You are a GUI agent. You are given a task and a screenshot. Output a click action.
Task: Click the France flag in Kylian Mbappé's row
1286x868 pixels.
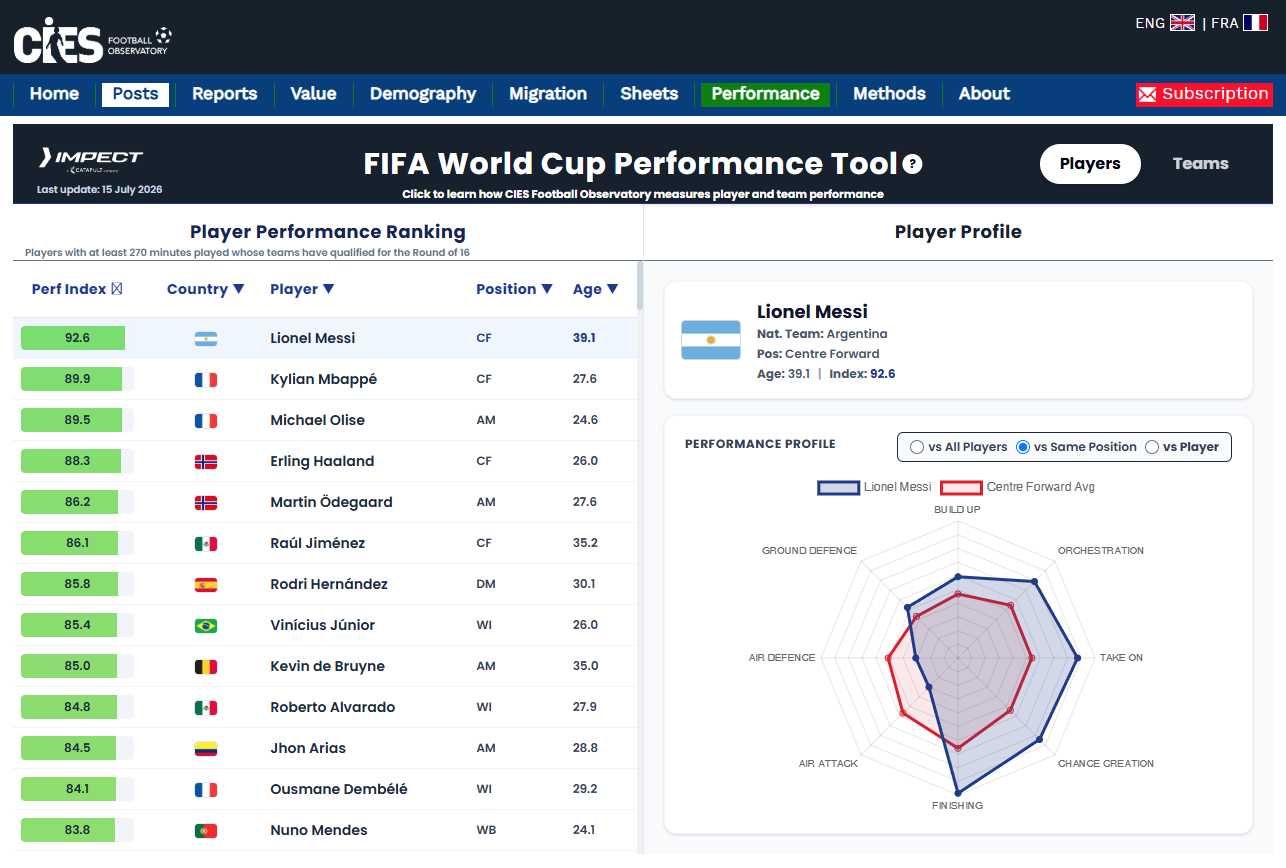pyautogui.click(x=206, y=380)
